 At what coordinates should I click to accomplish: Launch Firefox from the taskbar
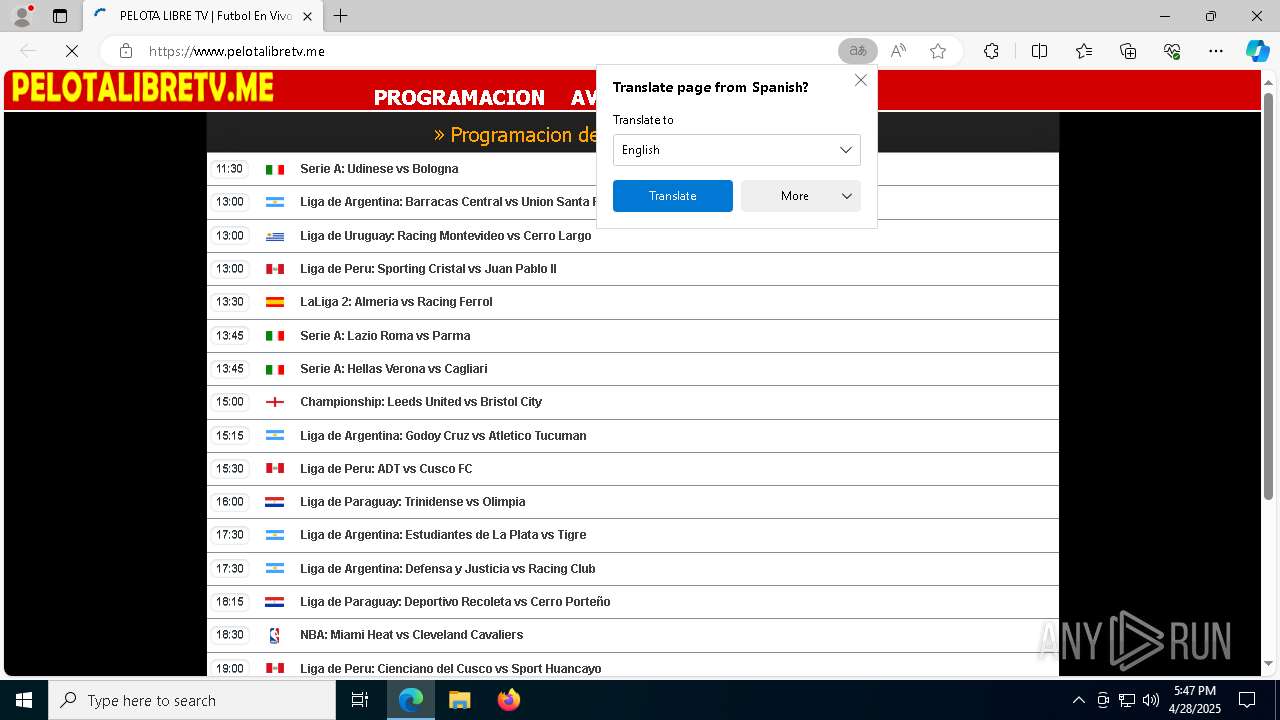click(x=509, y=700)
